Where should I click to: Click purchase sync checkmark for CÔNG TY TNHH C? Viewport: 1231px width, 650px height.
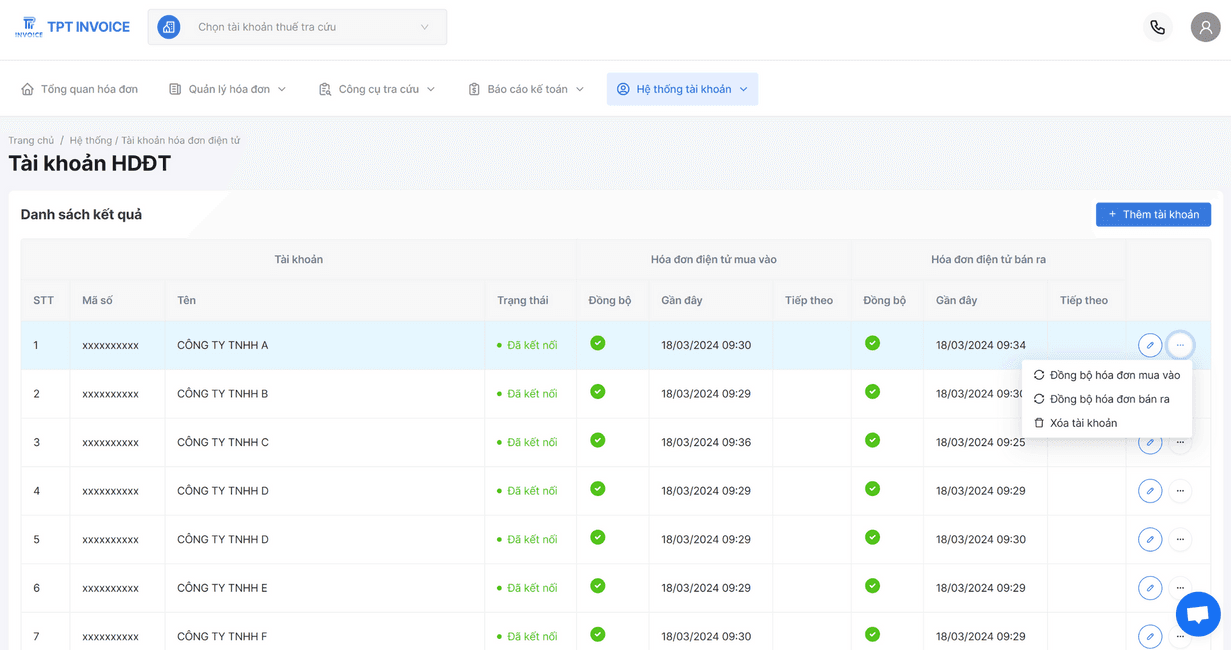[x=598, y=440]
